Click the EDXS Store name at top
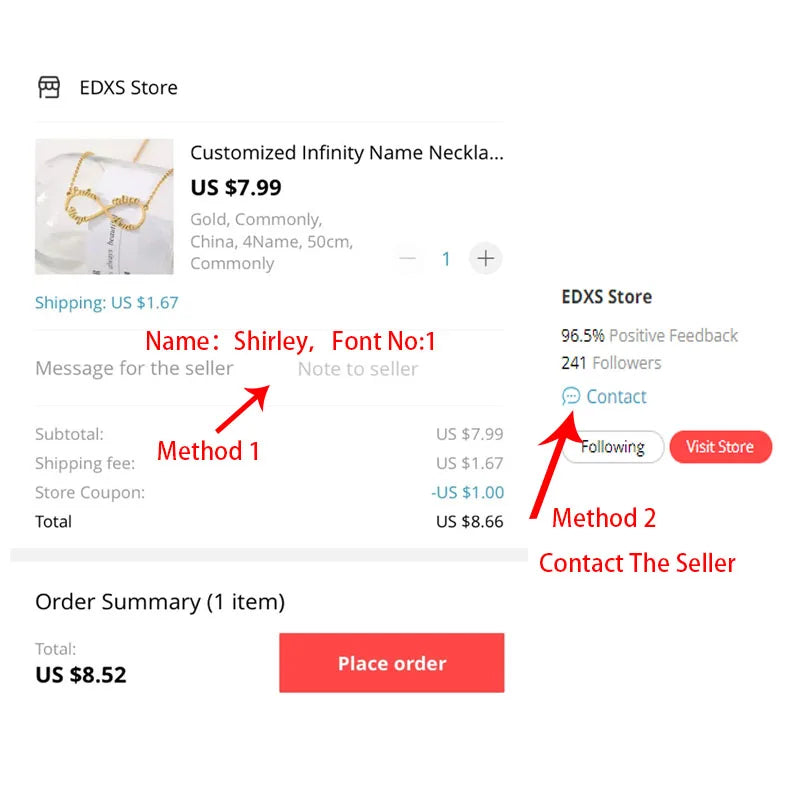 coord(129,88)
